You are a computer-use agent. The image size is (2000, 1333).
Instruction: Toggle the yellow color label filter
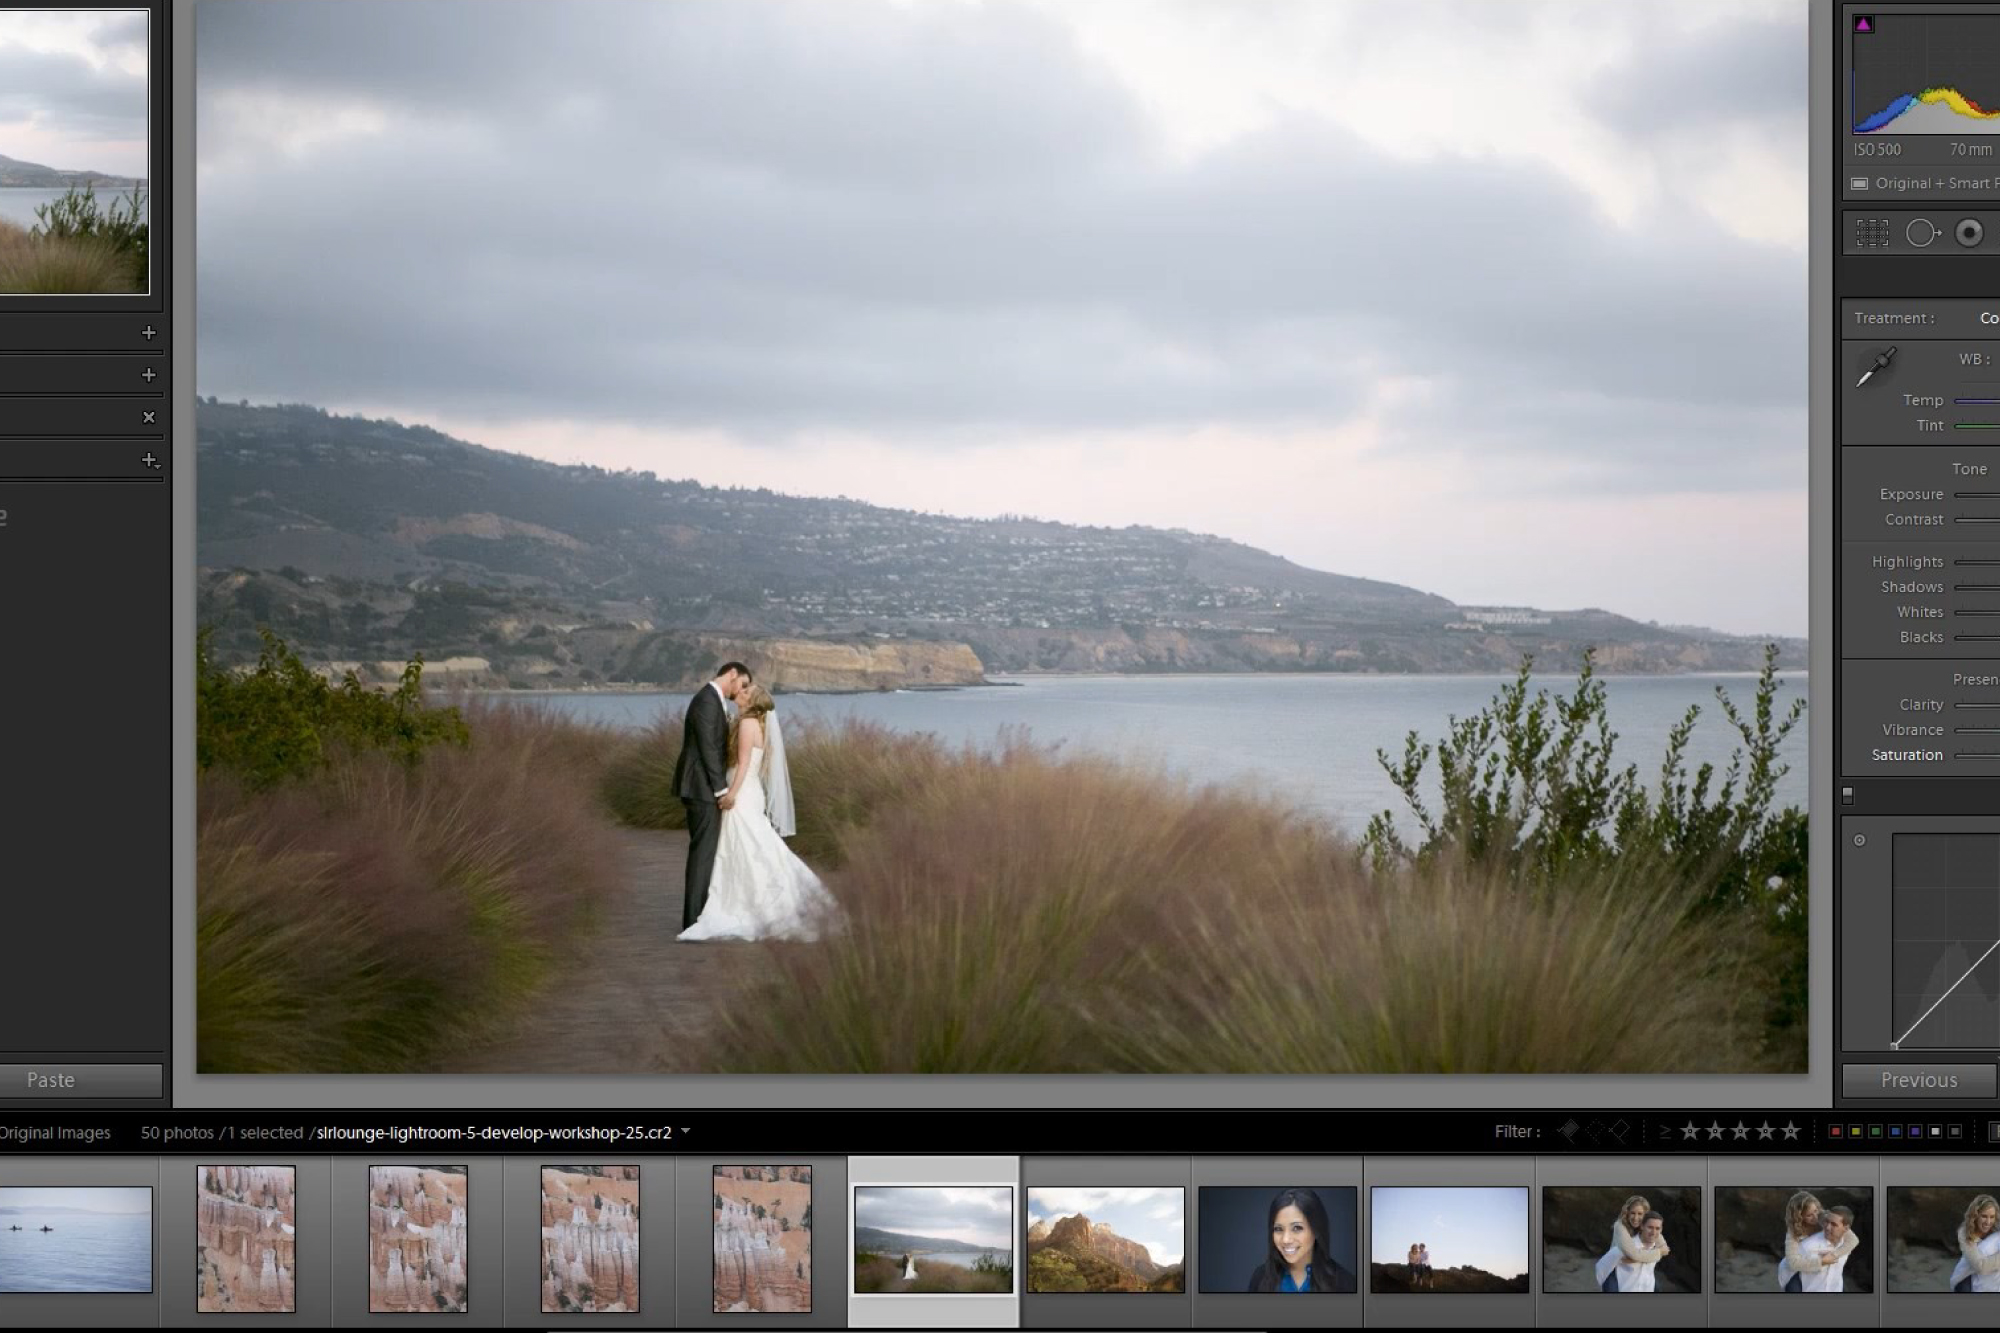click(1855, 1132)
